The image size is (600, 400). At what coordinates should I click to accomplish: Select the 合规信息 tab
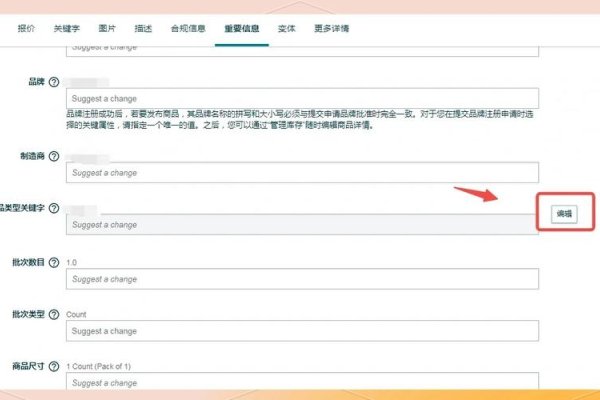click(188, 28)
